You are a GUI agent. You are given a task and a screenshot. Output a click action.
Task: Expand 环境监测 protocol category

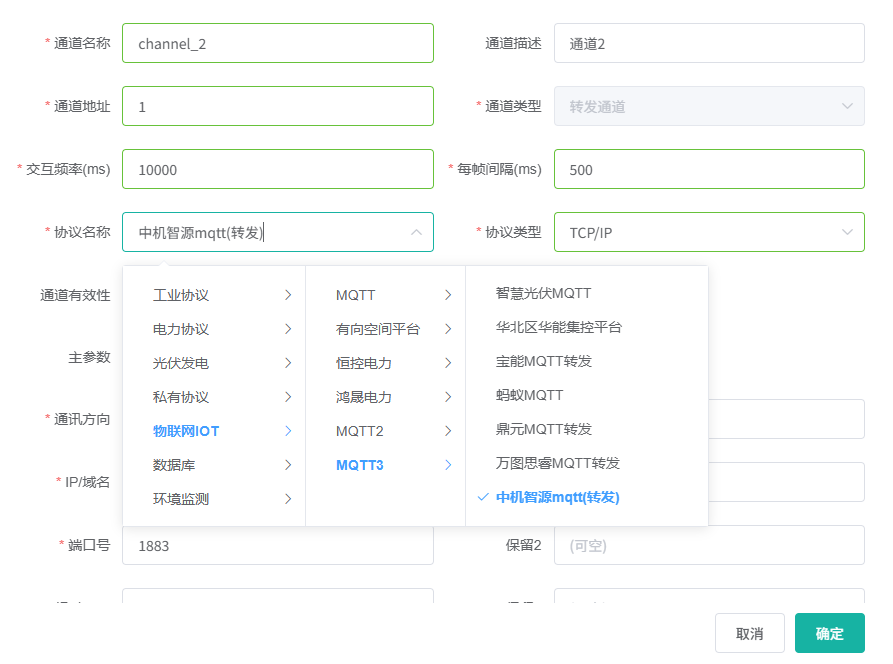point(213,500)
